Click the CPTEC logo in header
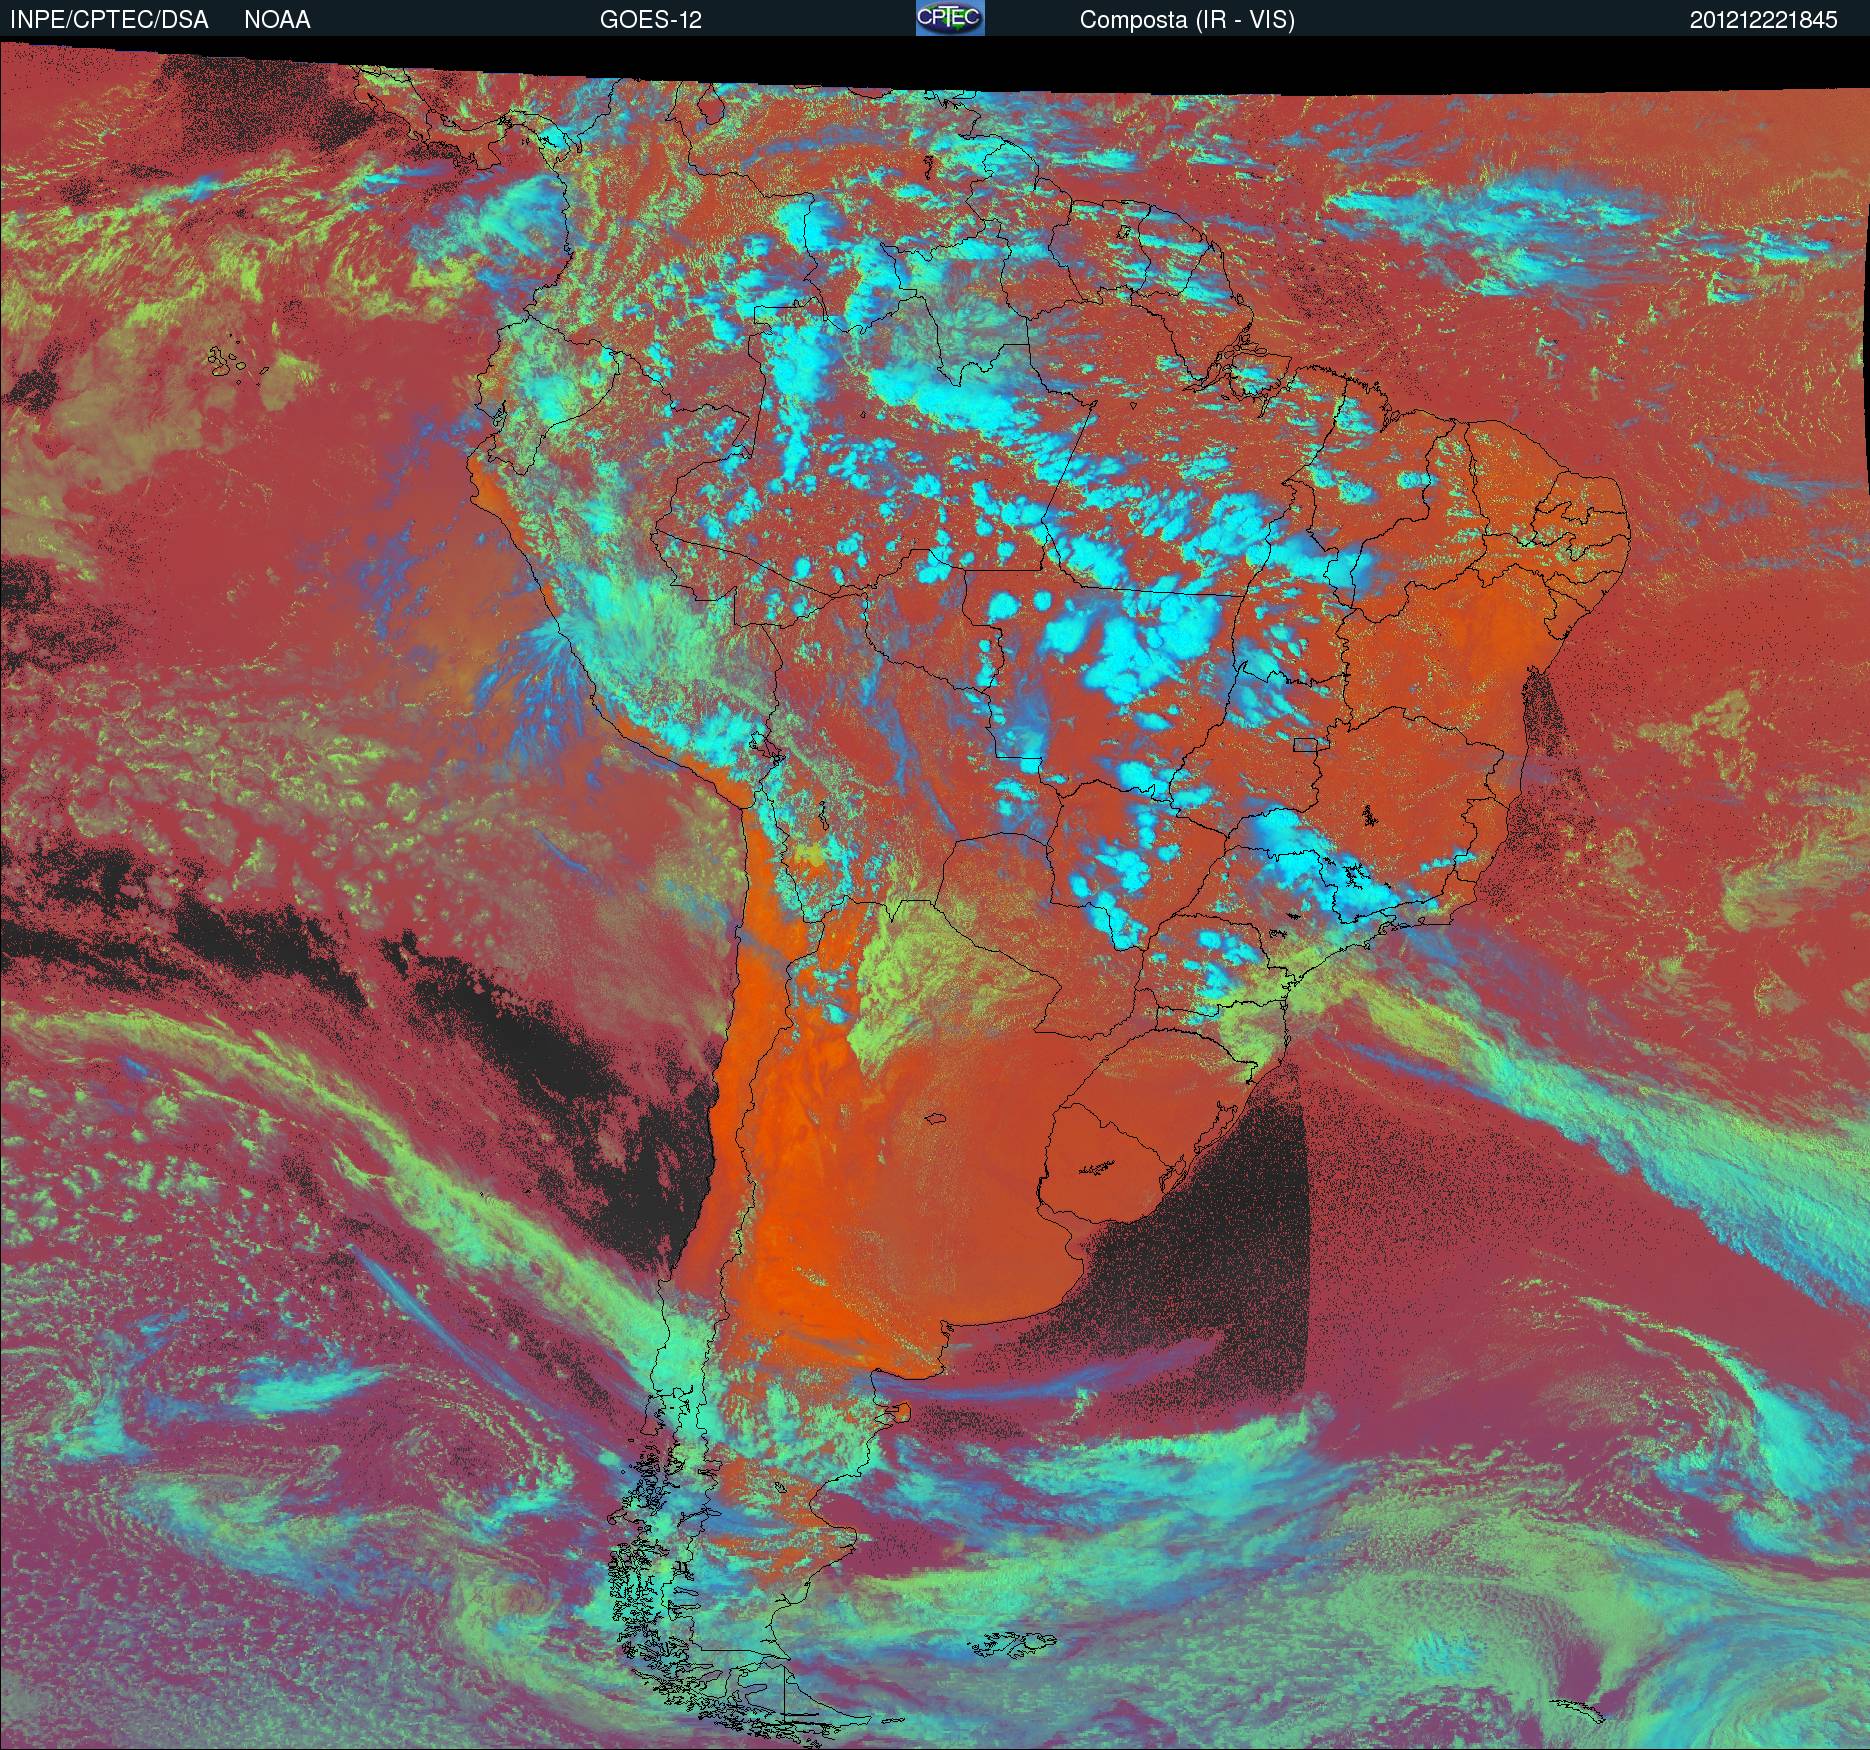Image resolution: width=1870 pixels, height=1750 pixels. click(950, 18)
